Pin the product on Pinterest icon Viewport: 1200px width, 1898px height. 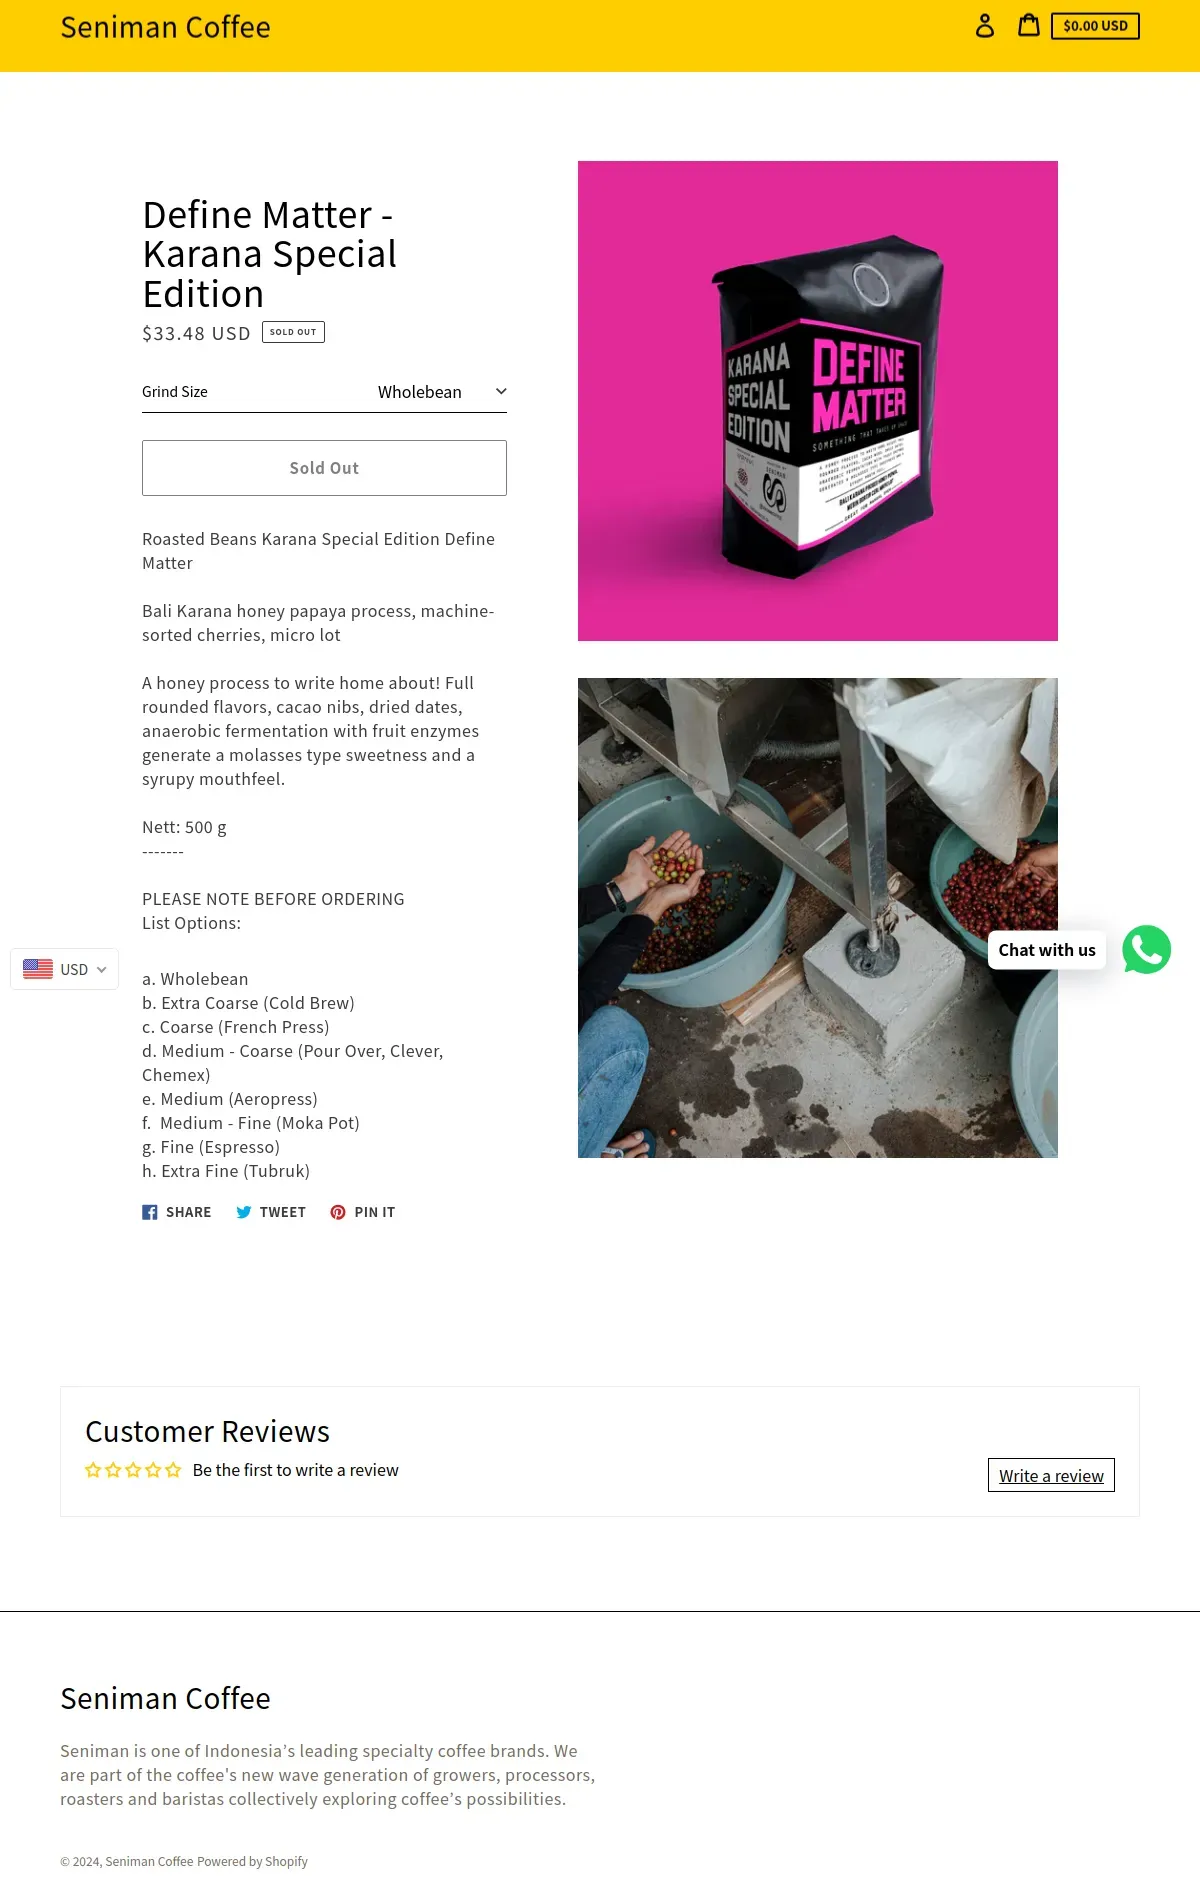point(338,1212)
